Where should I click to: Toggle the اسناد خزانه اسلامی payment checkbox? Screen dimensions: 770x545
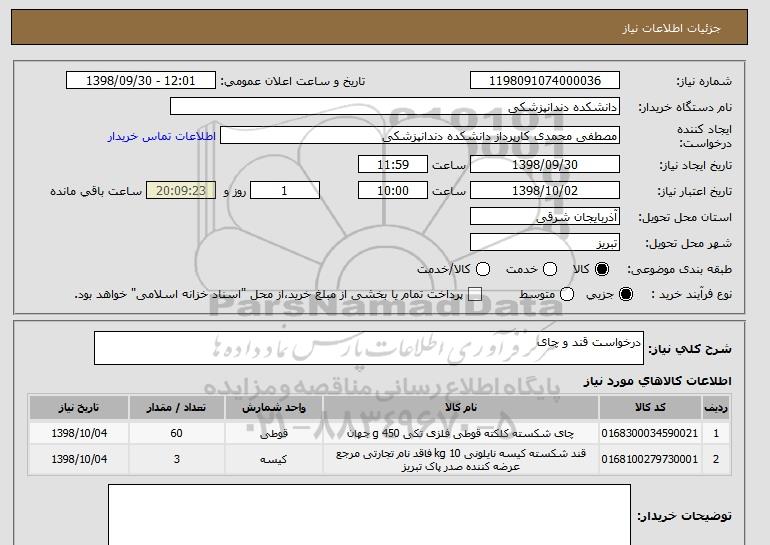click(475, 294)
